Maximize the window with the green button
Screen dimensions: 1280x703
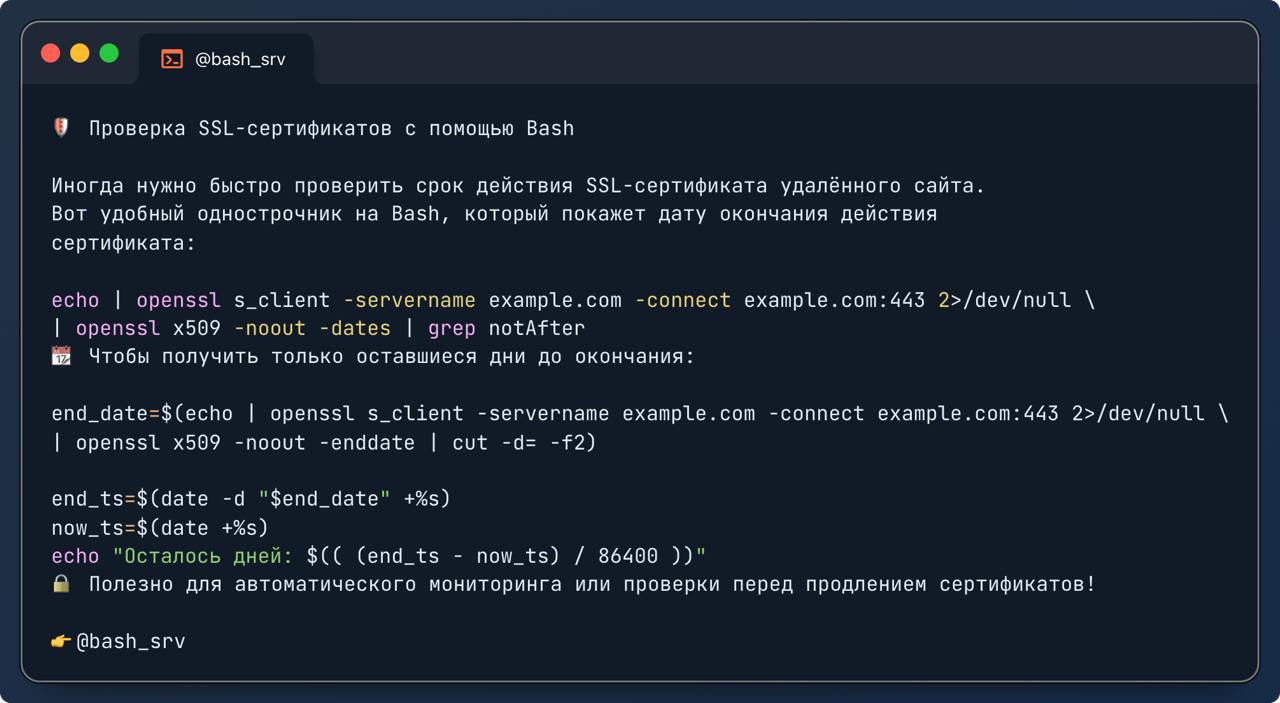coord(109,54)
